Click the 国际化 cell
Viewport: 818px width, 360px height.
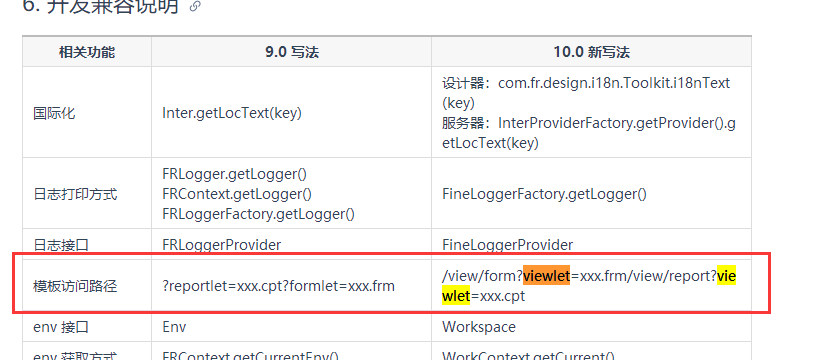coord(87,113)
